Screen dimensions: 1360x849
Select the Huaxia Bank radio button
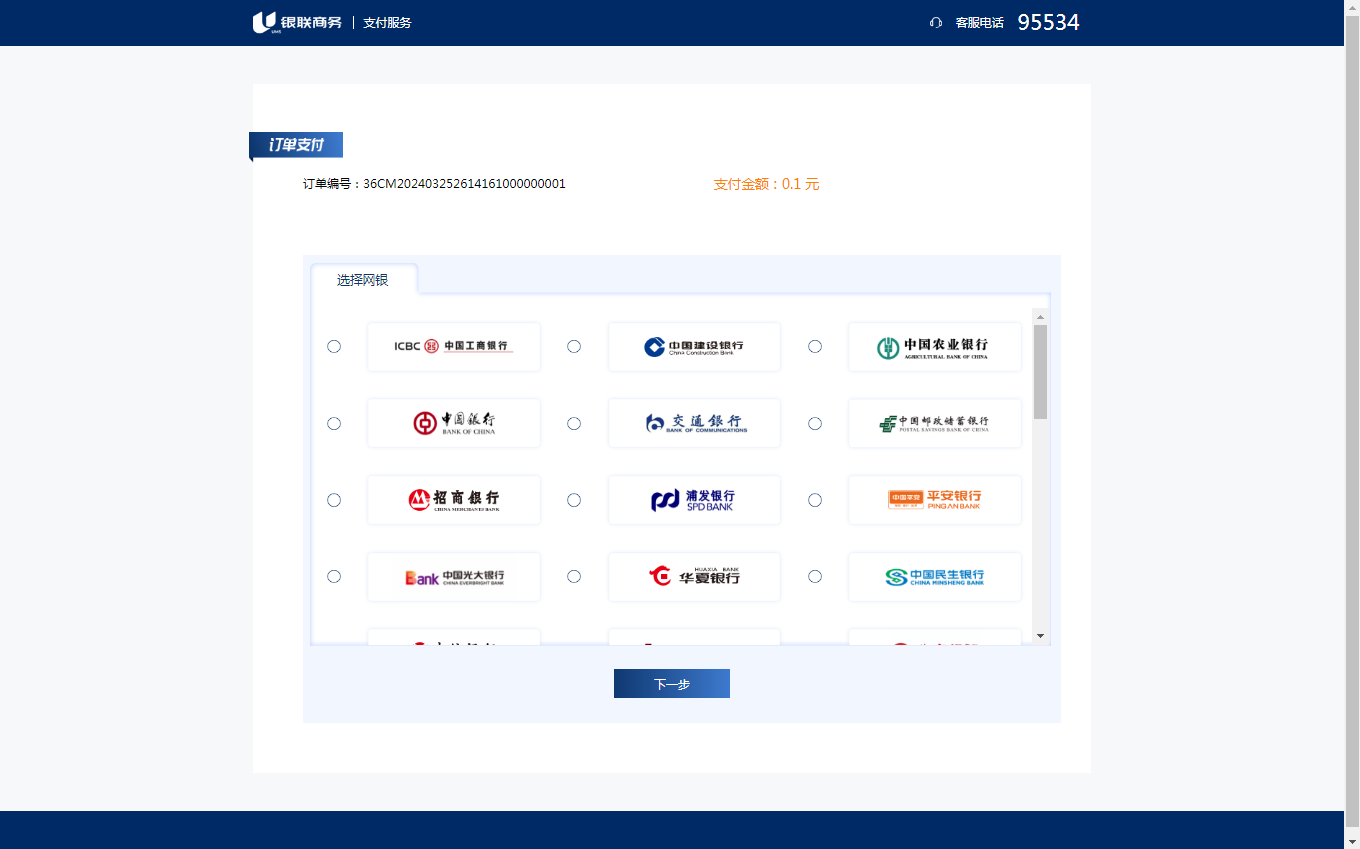pyautogui.click(x=574, y=576)
